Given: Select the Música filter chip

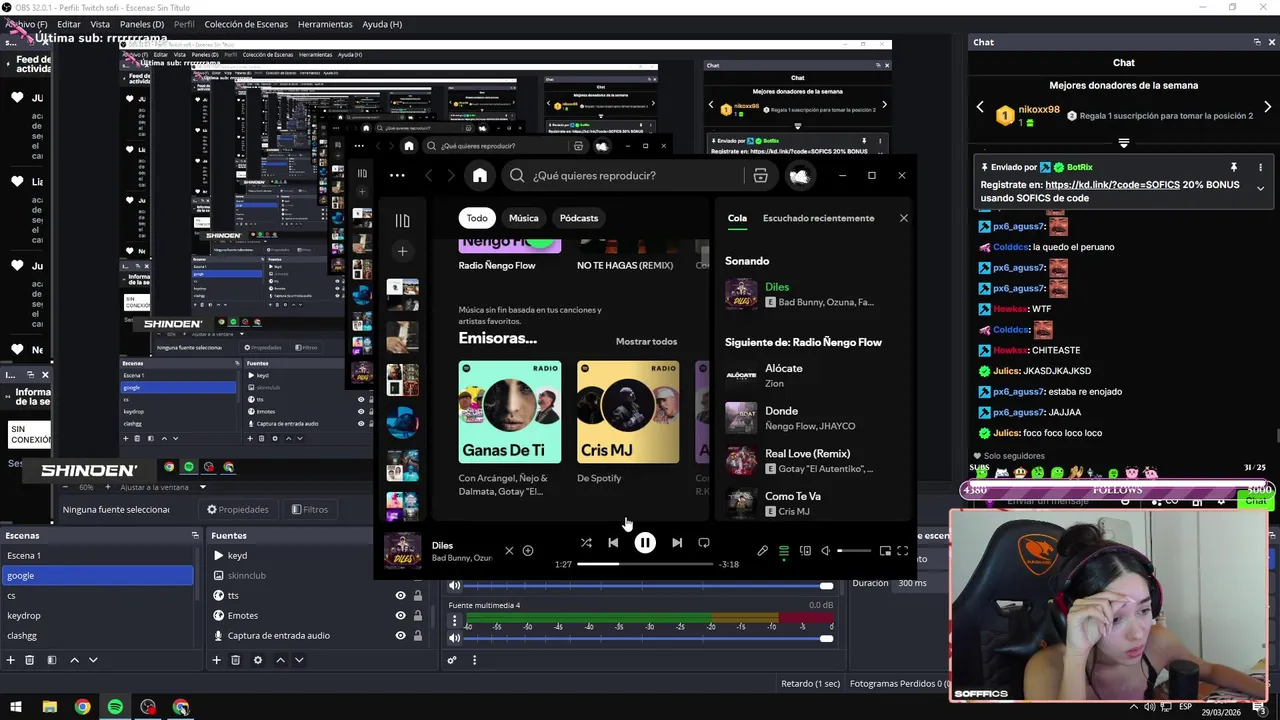Looking at the screenshot, I should [x=523, y=218].
